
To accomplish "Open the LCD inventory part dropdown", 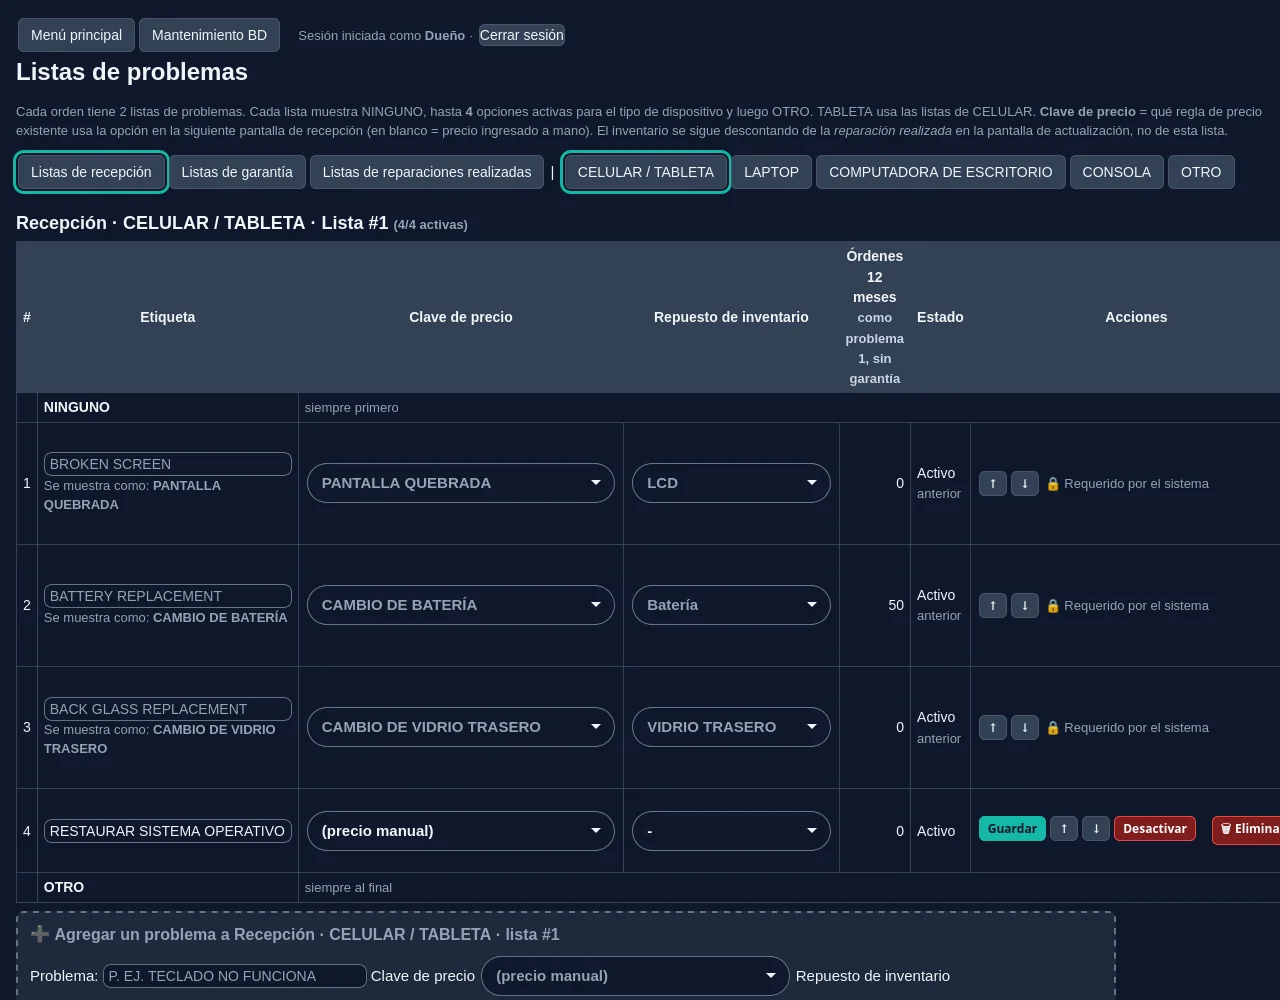I will coord(731,483).
